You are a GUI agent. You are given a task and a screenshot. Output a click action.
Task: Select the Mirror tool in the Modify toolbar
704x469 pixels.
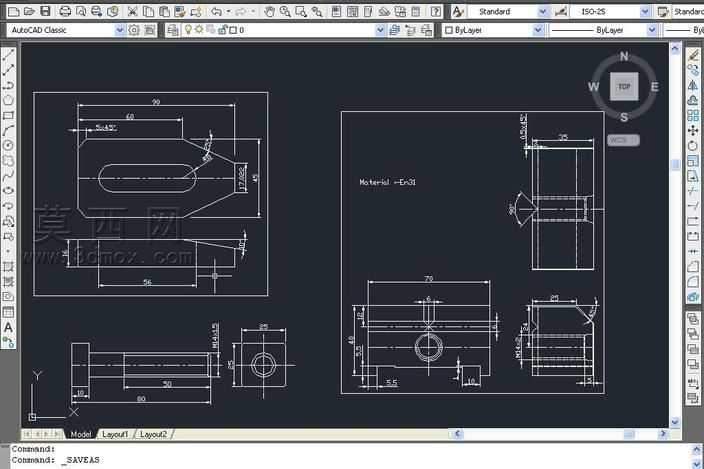pos(693,85)
